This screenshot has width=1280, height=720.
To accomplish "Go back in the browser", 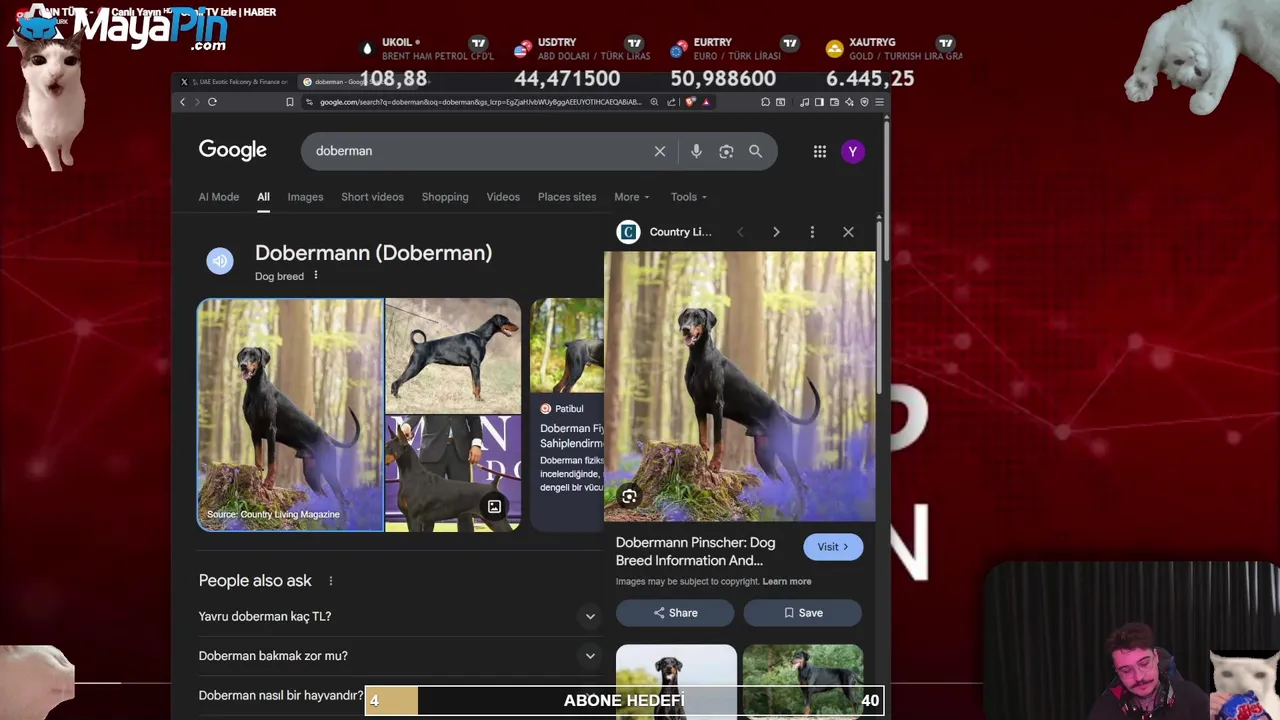I will (182, 102).
